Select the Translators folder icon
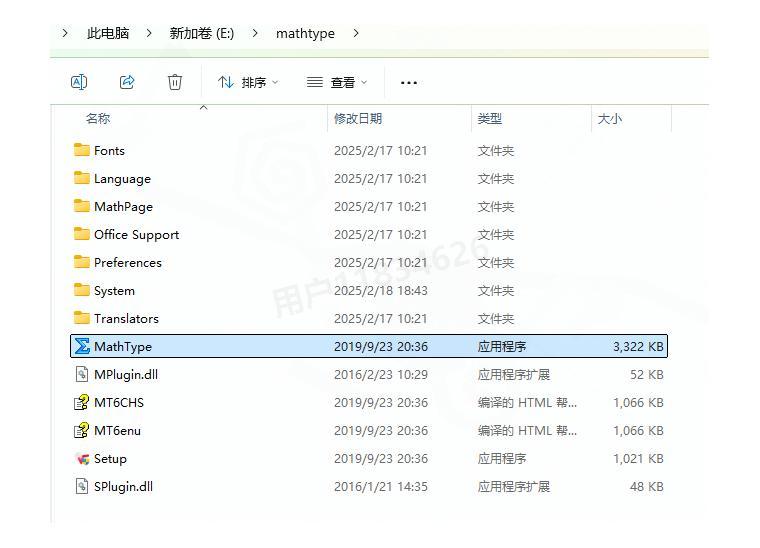This screenshot has height=548, width=760. coord(81,318)
